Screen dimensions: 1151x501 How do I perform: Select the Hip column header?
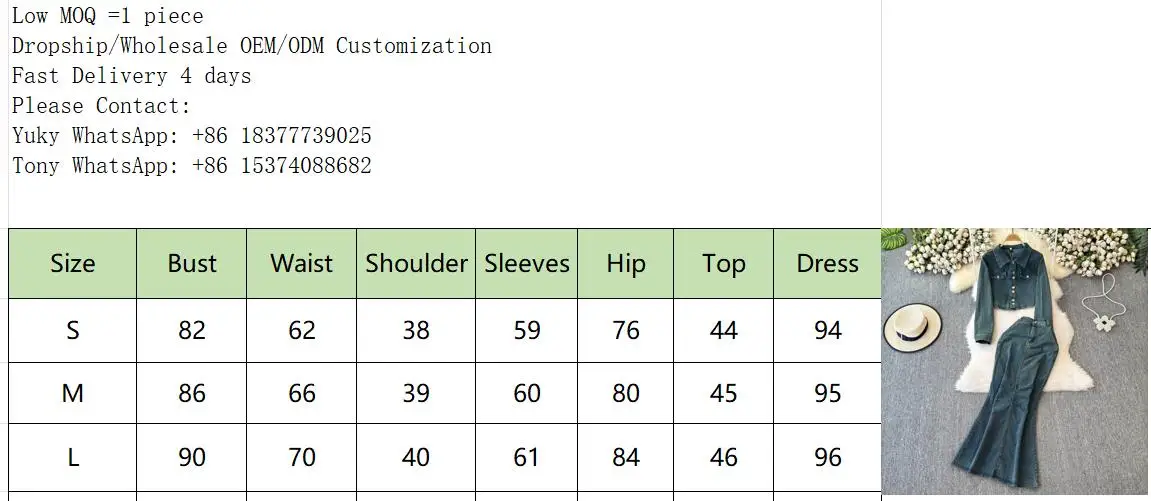625,263
